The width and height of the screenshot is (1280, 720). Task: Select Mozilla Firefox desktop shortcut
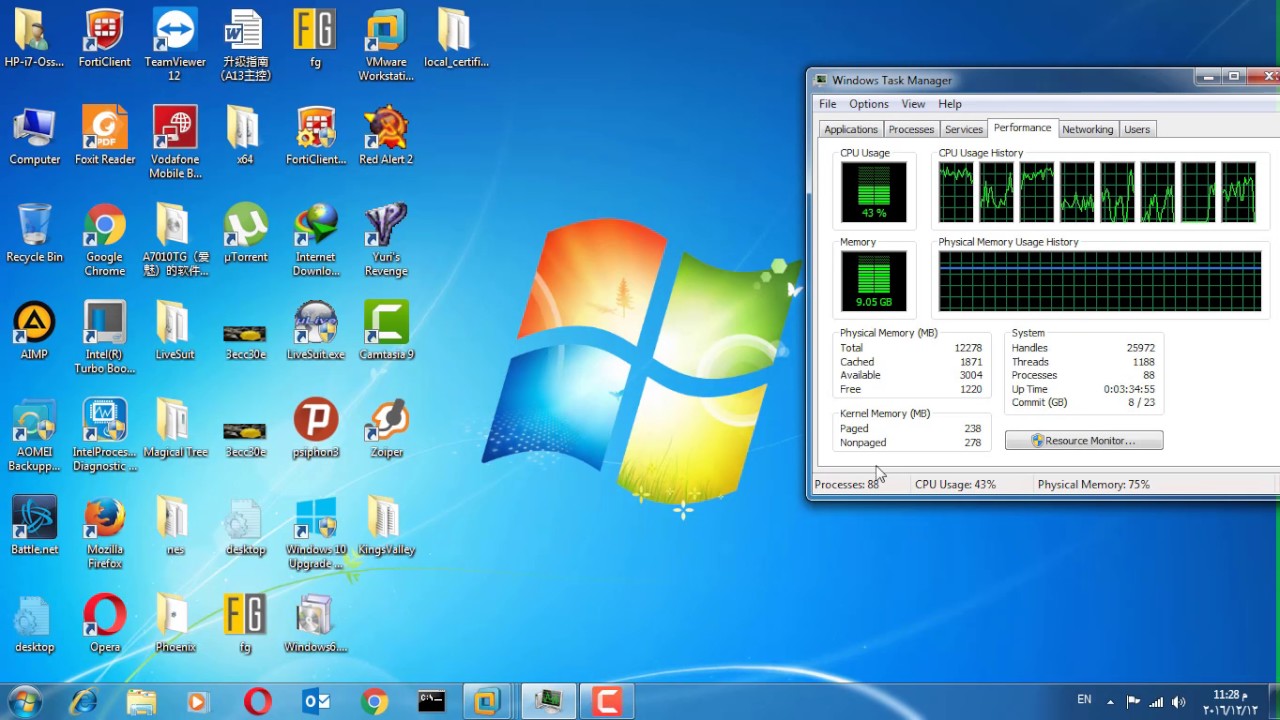[105, 533]
